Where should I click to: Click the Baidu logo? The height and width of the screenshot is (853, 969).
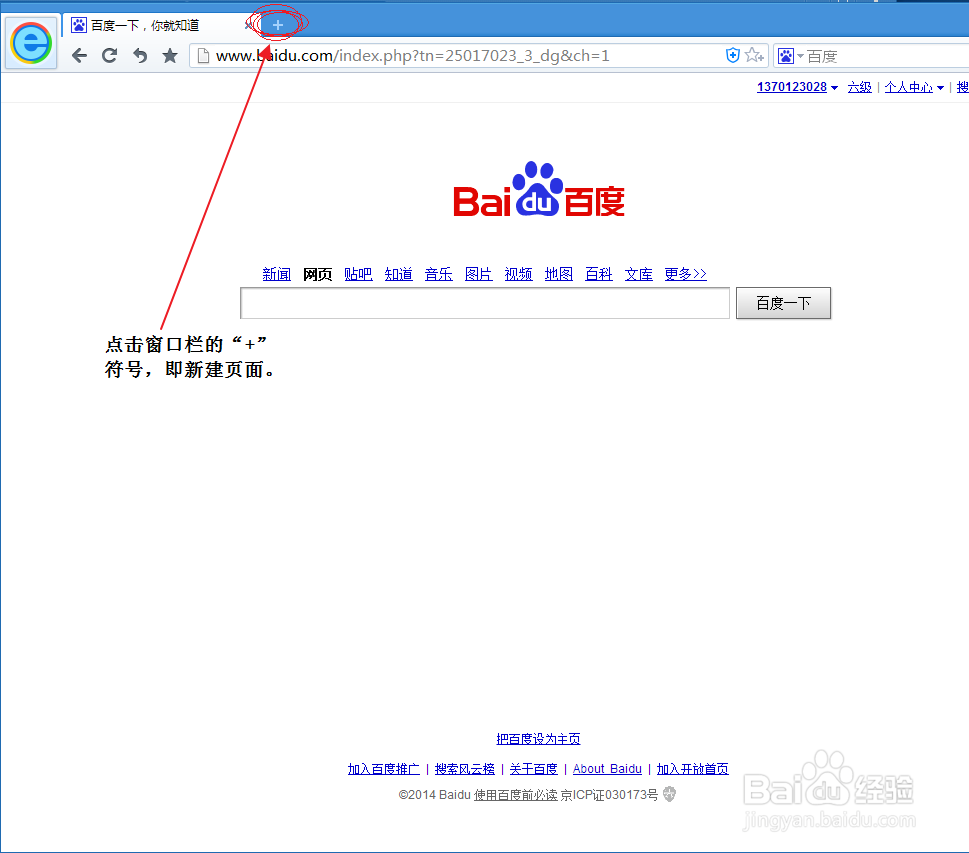coord(539,190)
